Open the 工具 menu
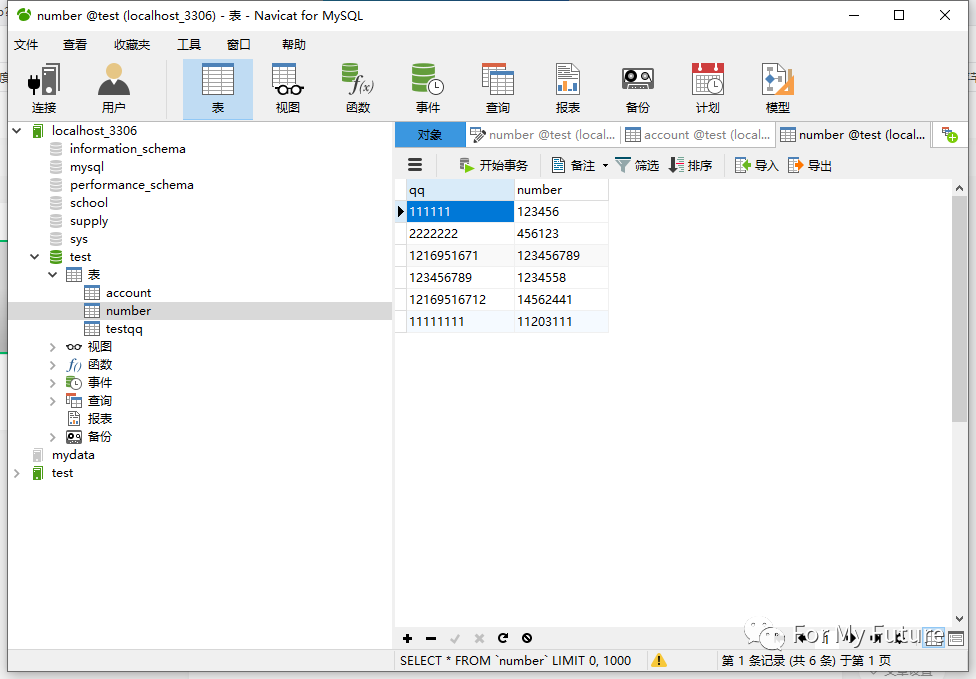976x679 pixels. 189,45
